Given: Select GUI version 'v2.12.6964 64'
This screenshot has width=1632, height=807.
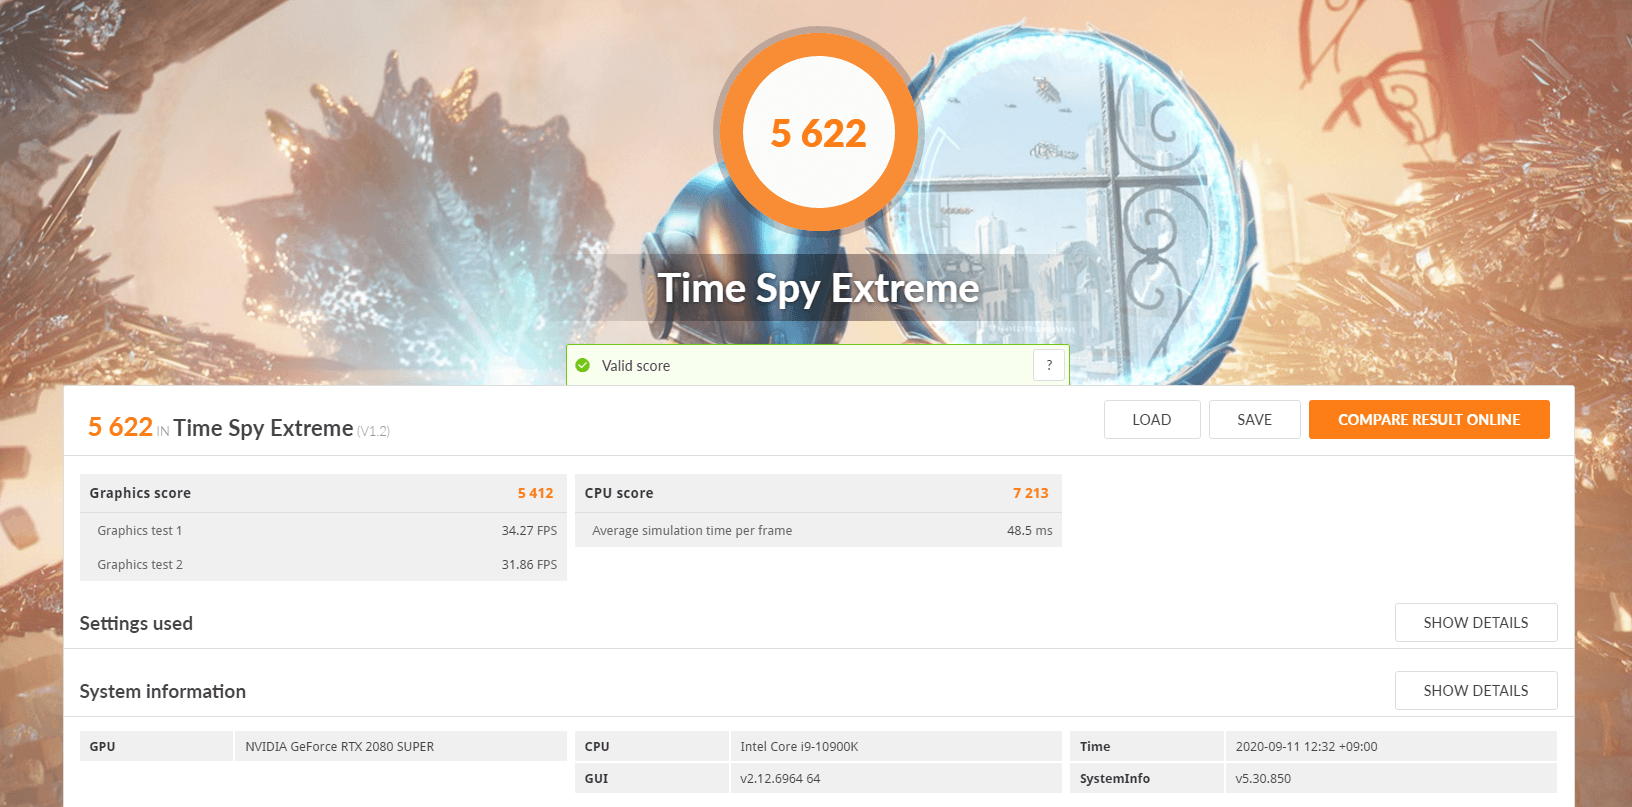Looking at the screenshot, I should pyautogui.click(x=780, y=779).
